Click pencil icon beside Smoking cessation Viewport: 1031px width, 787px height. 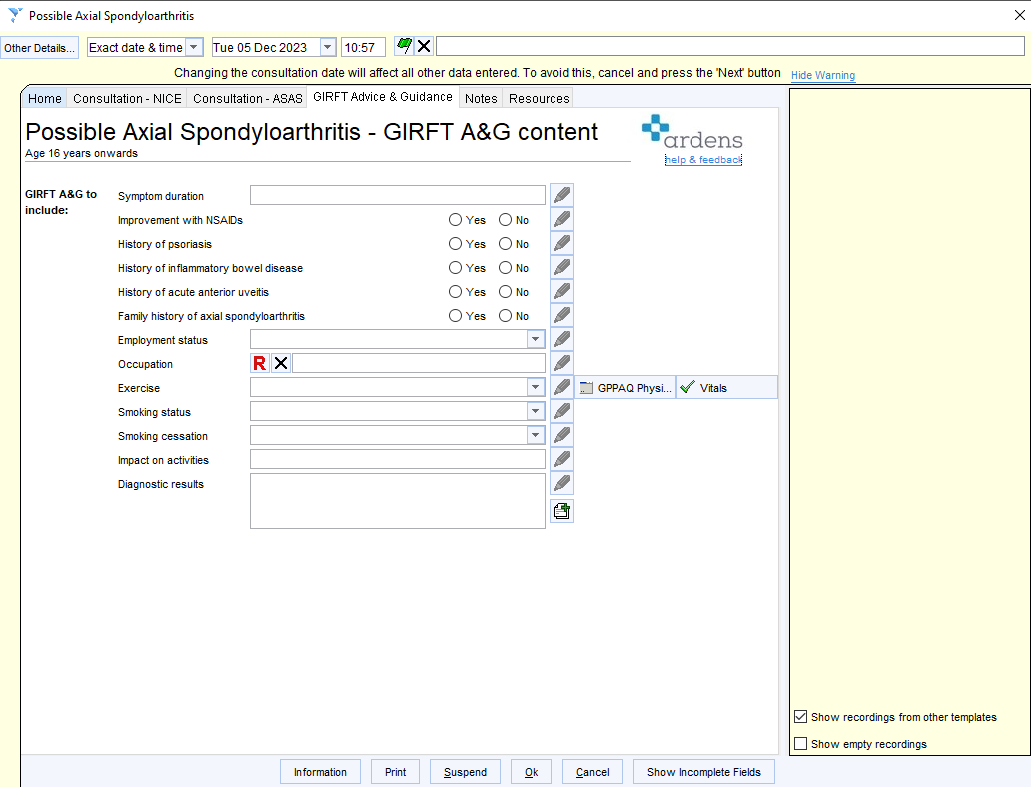pyautogui.click(x=562, y=435)
